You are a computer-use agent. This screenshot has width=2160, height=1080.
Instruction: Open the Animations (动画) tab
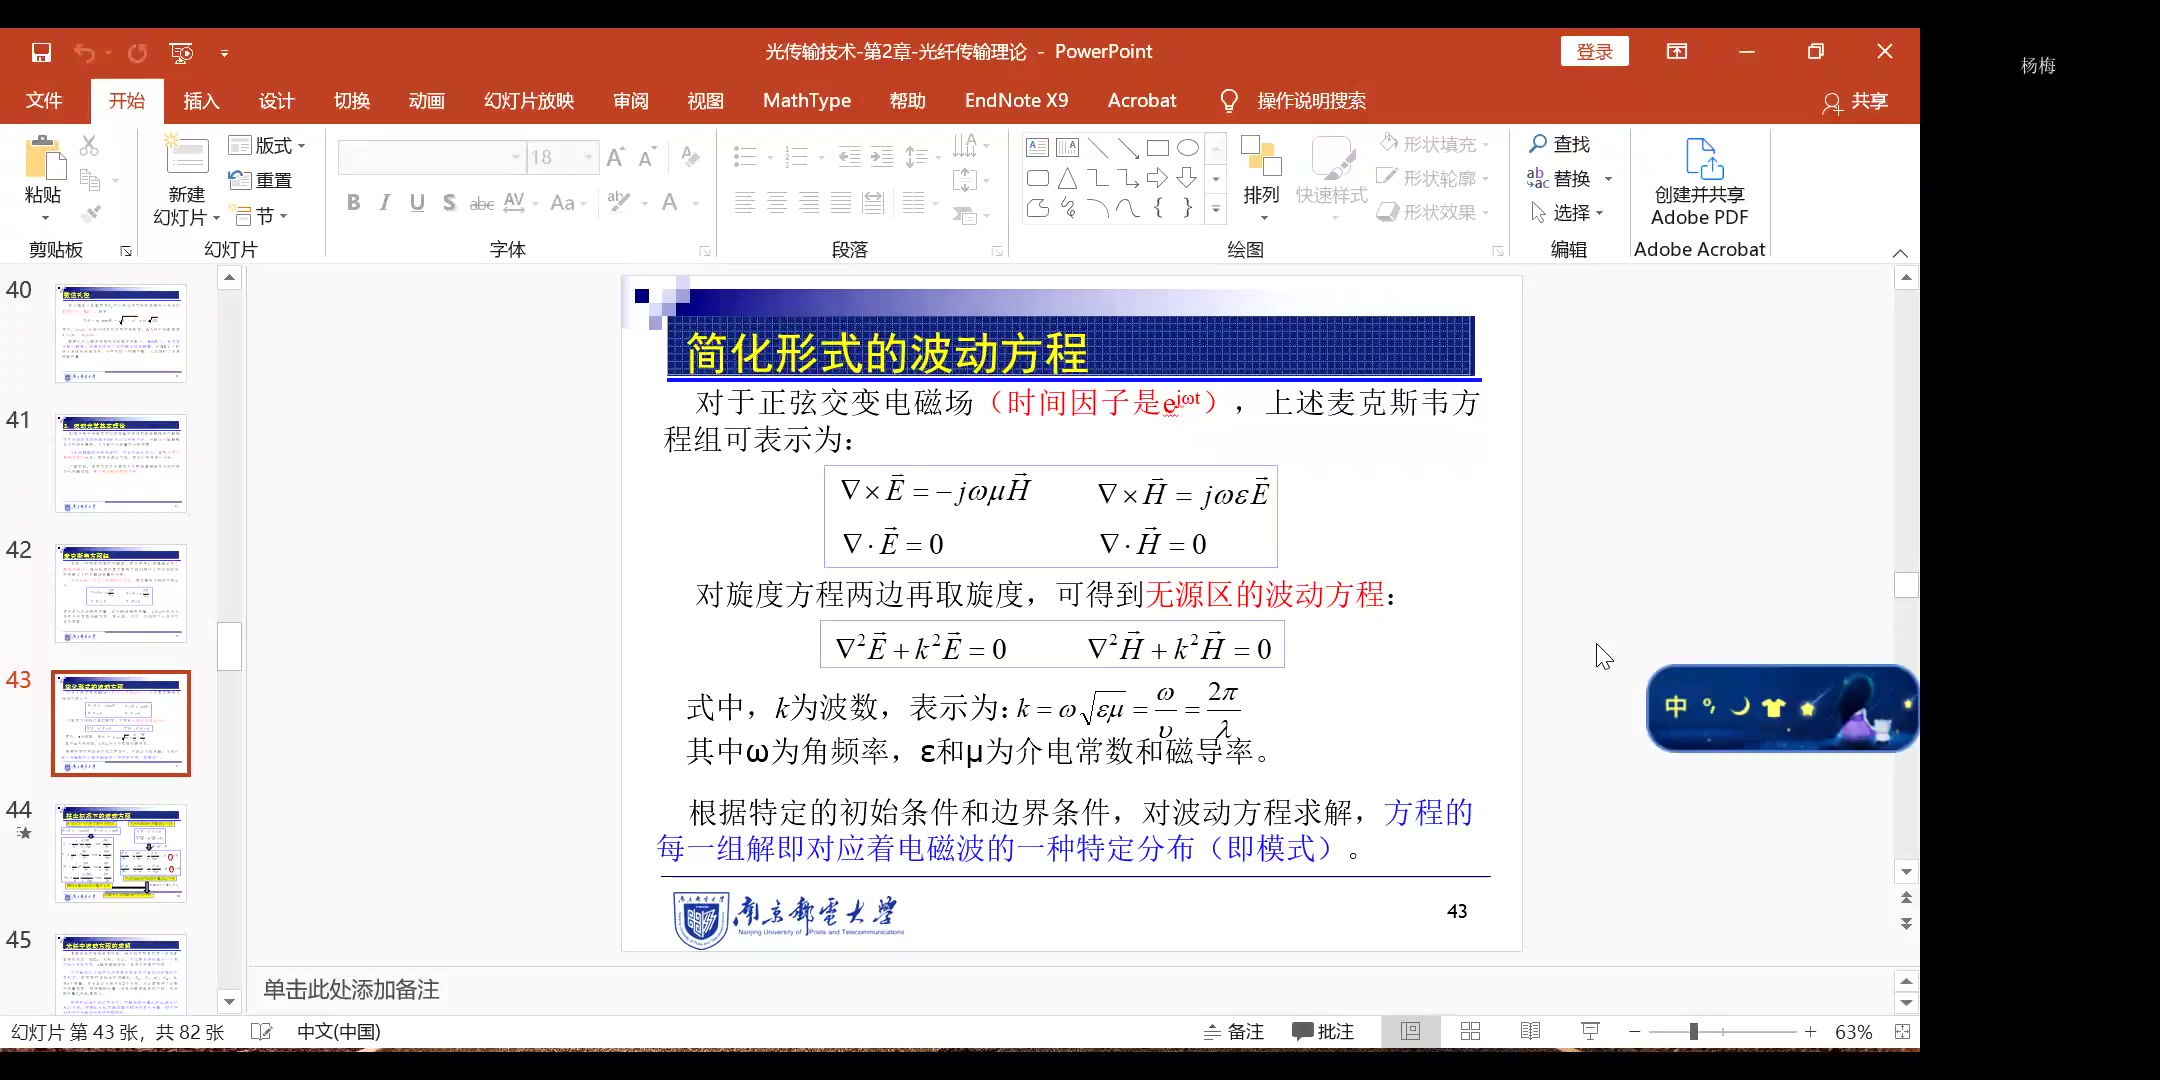(426, 100)
